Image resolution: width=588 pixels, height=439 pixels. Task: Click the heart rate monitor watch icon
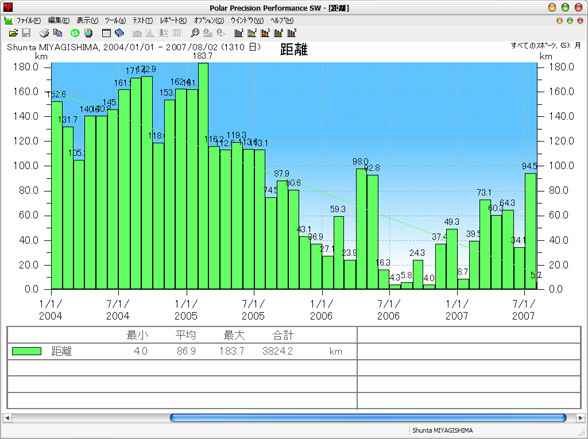(x=88, y=33)
